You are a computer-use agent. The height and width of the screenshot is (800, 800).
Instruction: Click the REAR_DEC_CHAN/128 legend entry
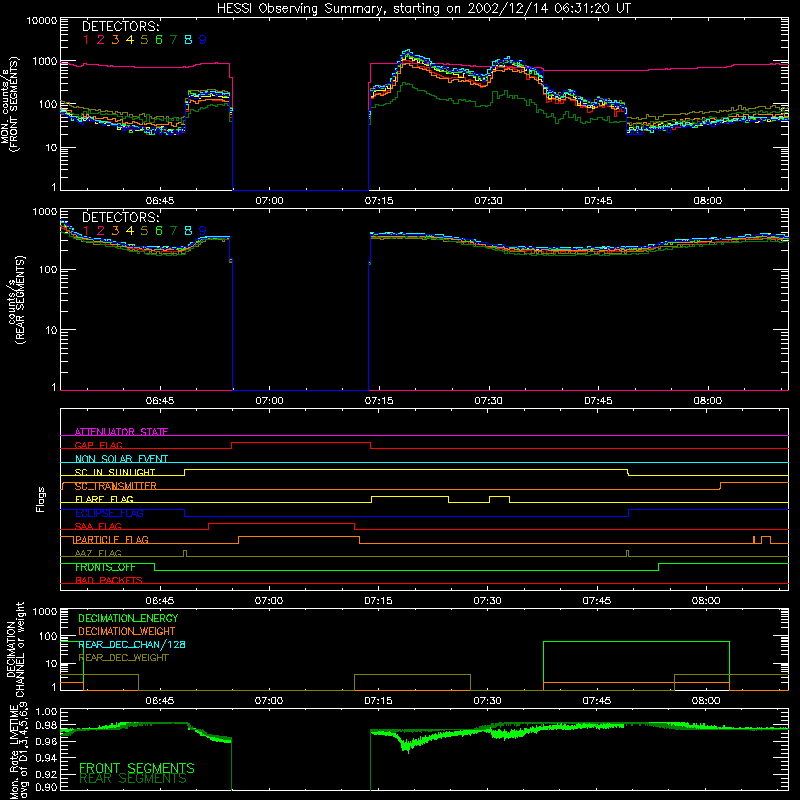tap(132, 644)
